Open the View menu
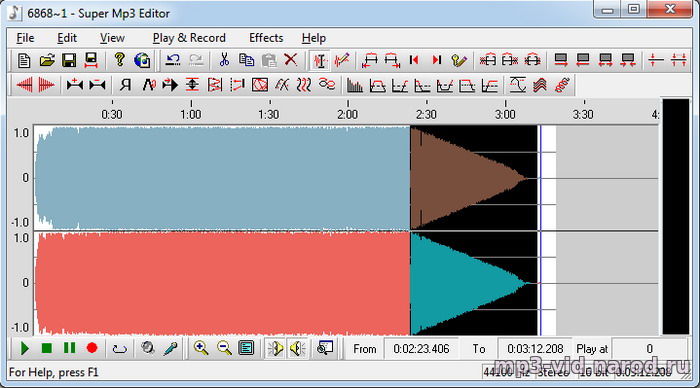The image size is (700, 388). click(112, 38)
